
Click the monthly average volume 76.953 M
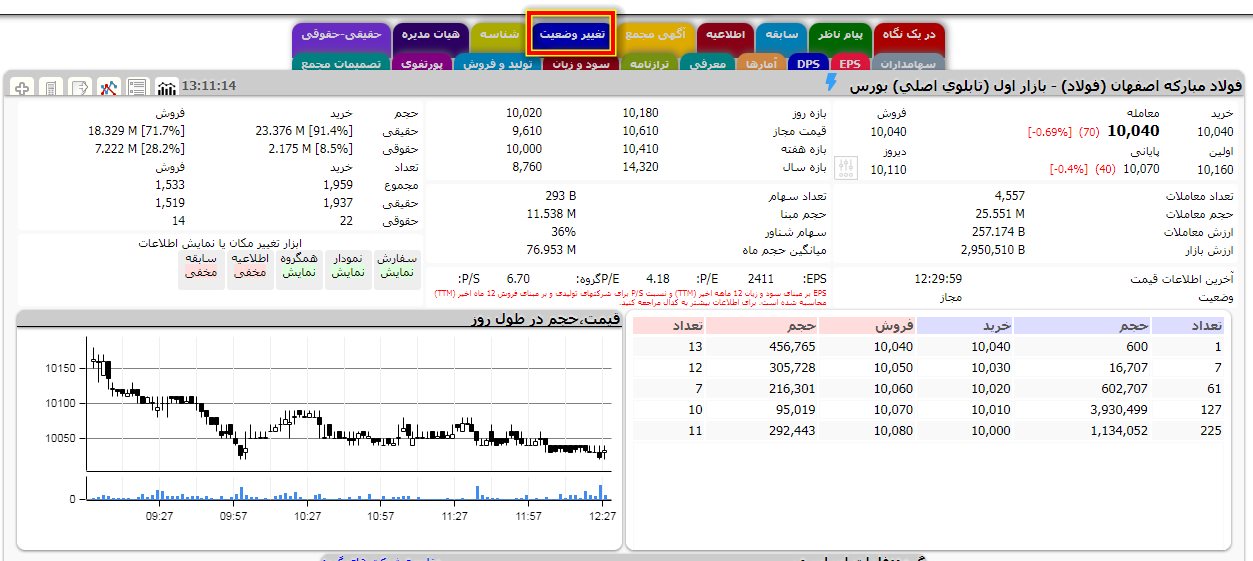click(x=552, y=249)
